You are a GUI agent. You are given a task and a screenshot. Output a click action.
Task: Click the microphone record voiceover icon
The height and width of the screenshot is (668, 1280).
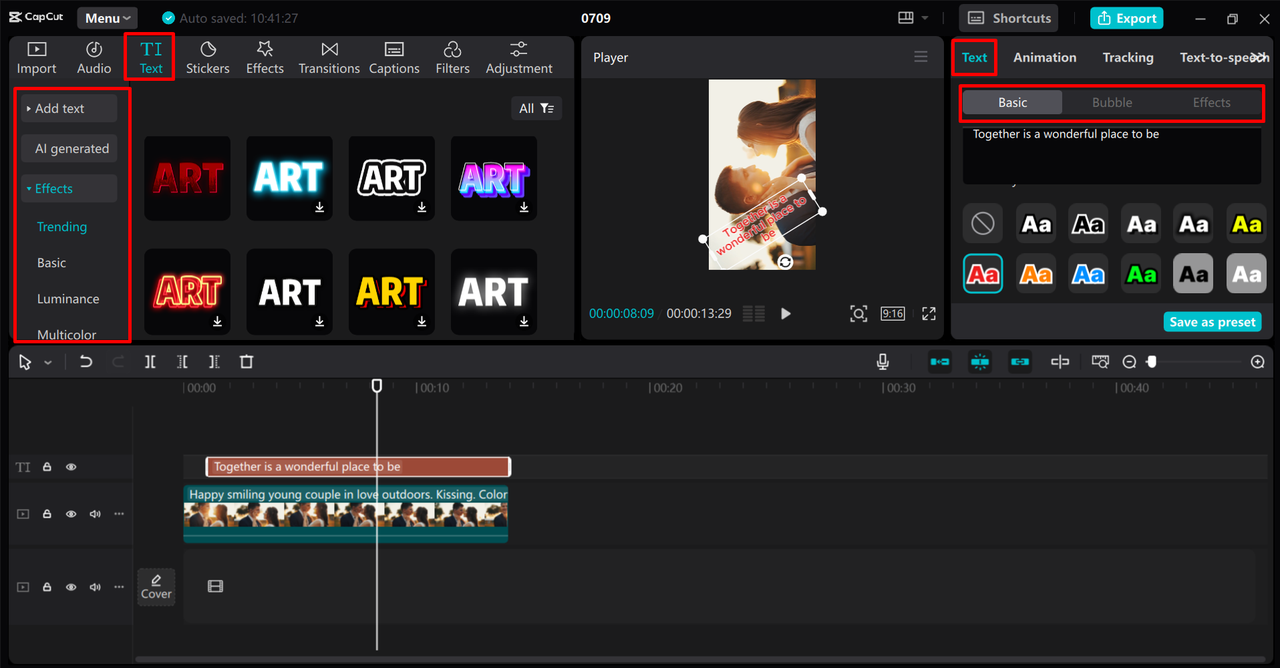coord(883,362)
